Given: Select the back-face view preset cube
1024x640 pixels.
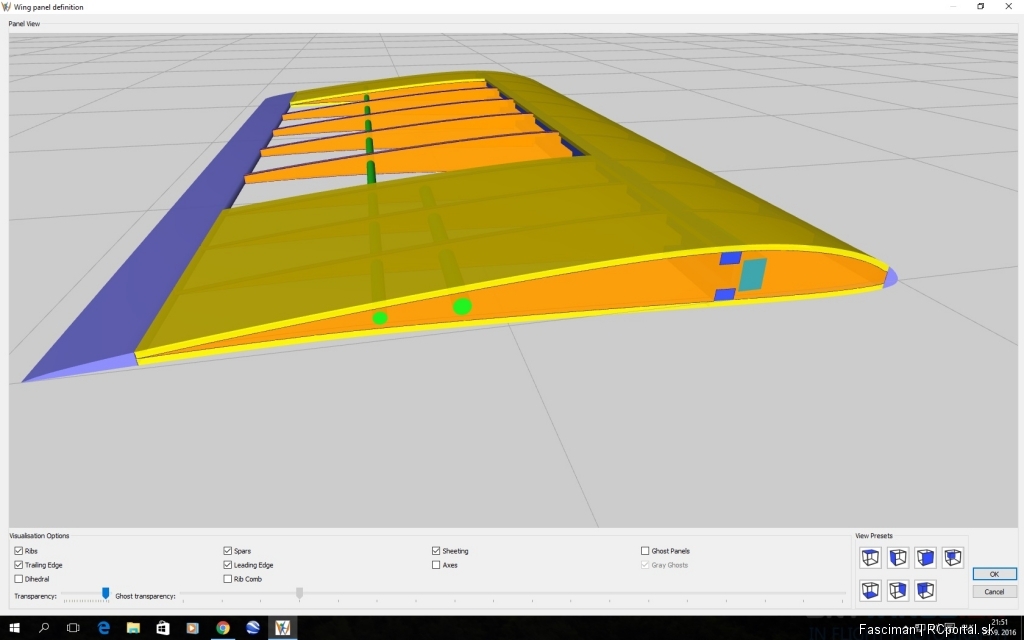Looking at the screenshot, I should [953, 558].
